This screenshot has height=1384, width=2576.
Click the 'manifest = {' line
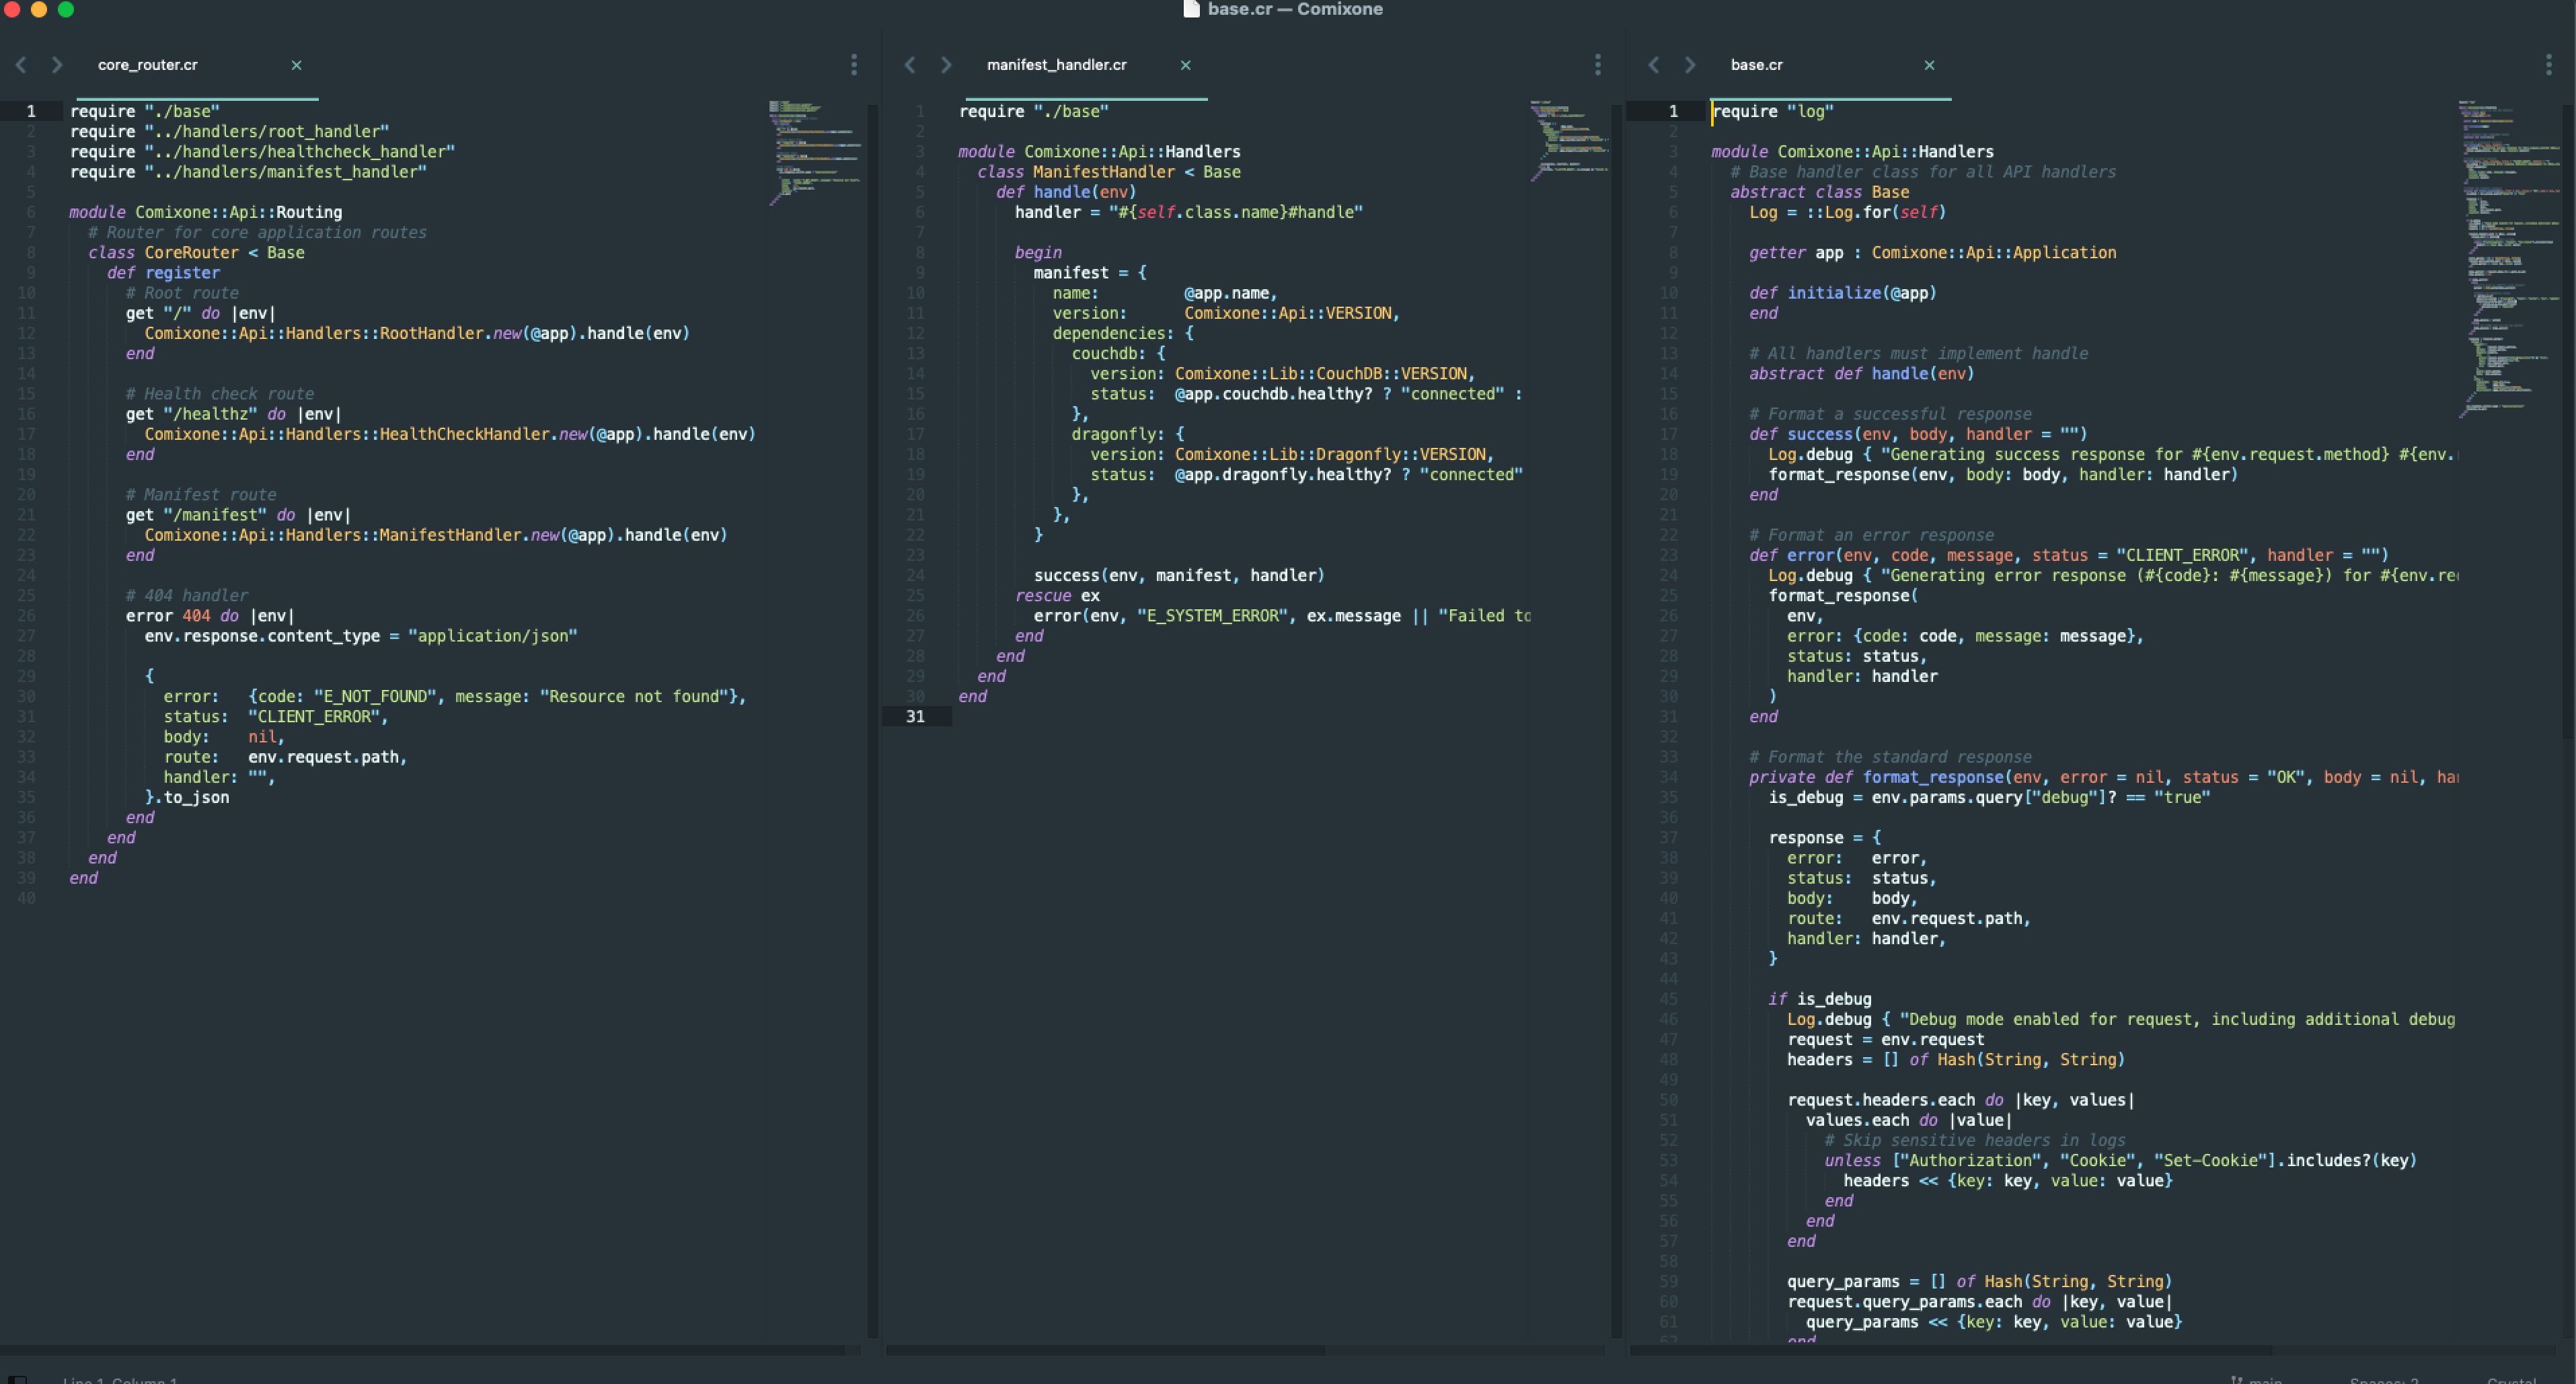tap(1090, 273)
